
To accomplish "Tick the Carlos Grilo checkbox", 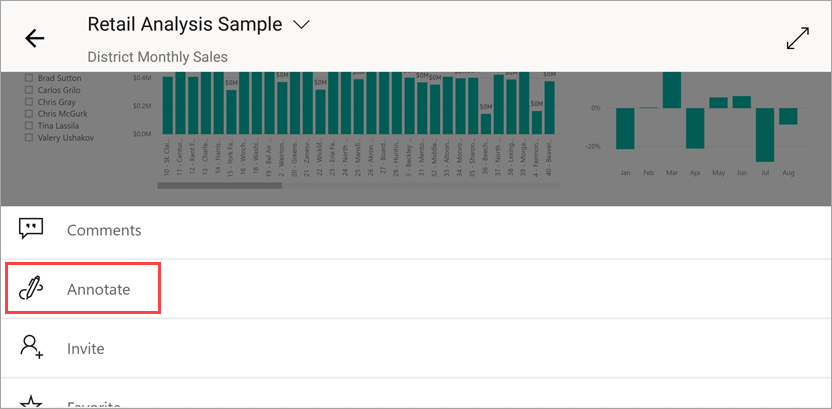I will coord(30,89).
